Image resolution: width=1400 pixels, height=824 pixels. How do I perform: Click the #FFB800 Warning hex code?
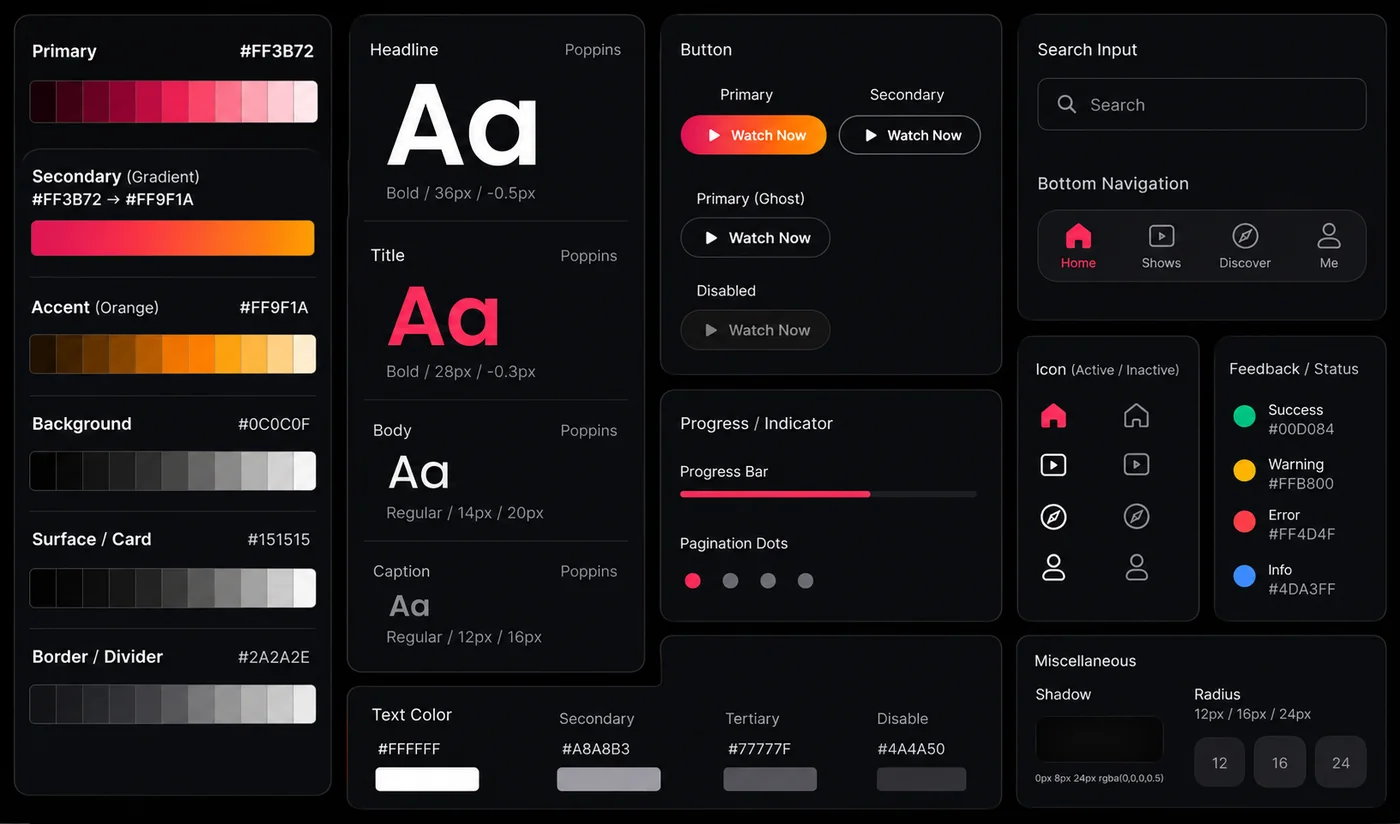1301,483
